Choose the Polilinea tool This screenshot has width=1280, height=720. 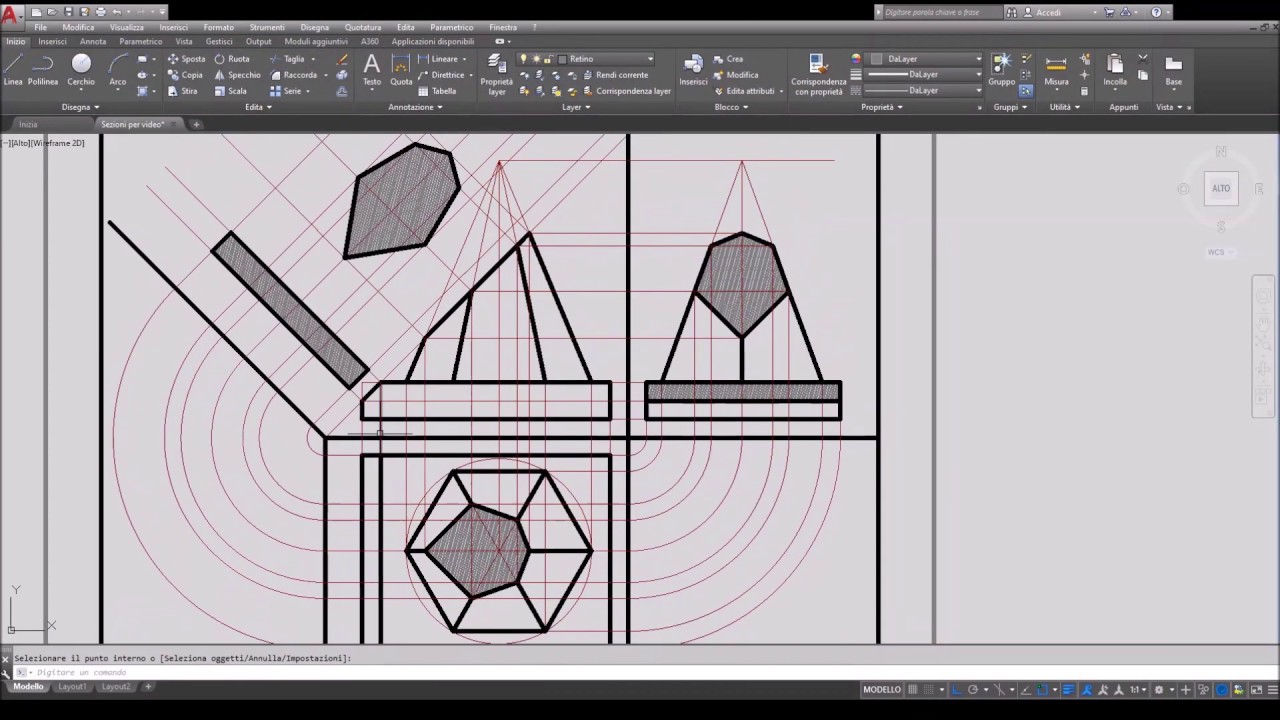pos(43,70)
